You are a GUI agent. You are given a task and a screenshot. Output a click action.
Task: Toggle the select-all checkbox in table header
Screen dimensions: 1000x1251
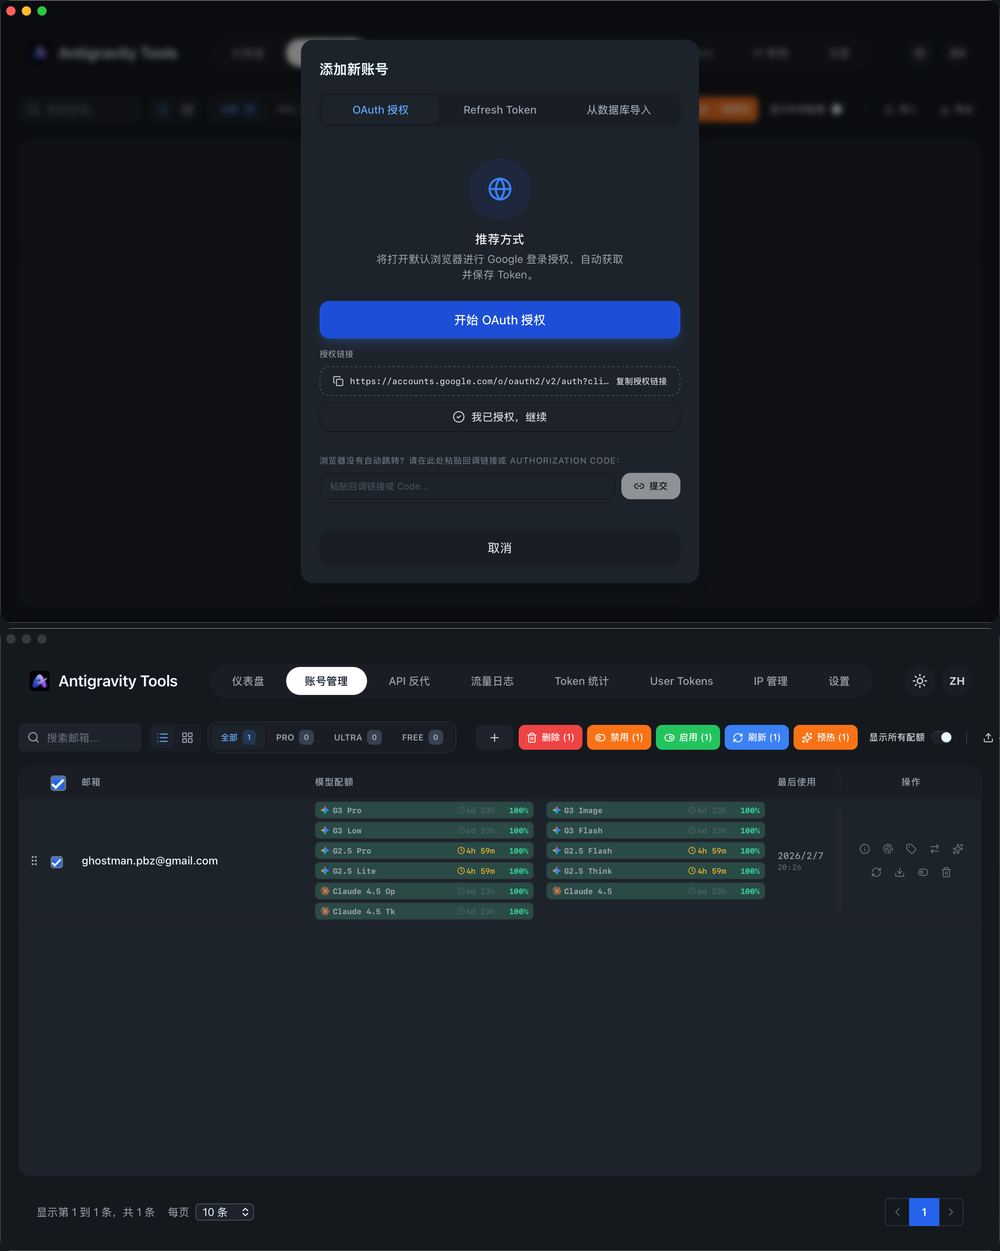58,783
